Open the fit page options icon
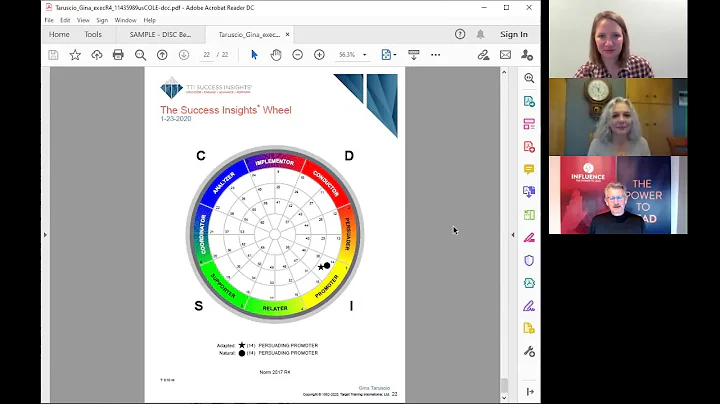The width and height of the screenshot is (720, 404). (388, 55)
